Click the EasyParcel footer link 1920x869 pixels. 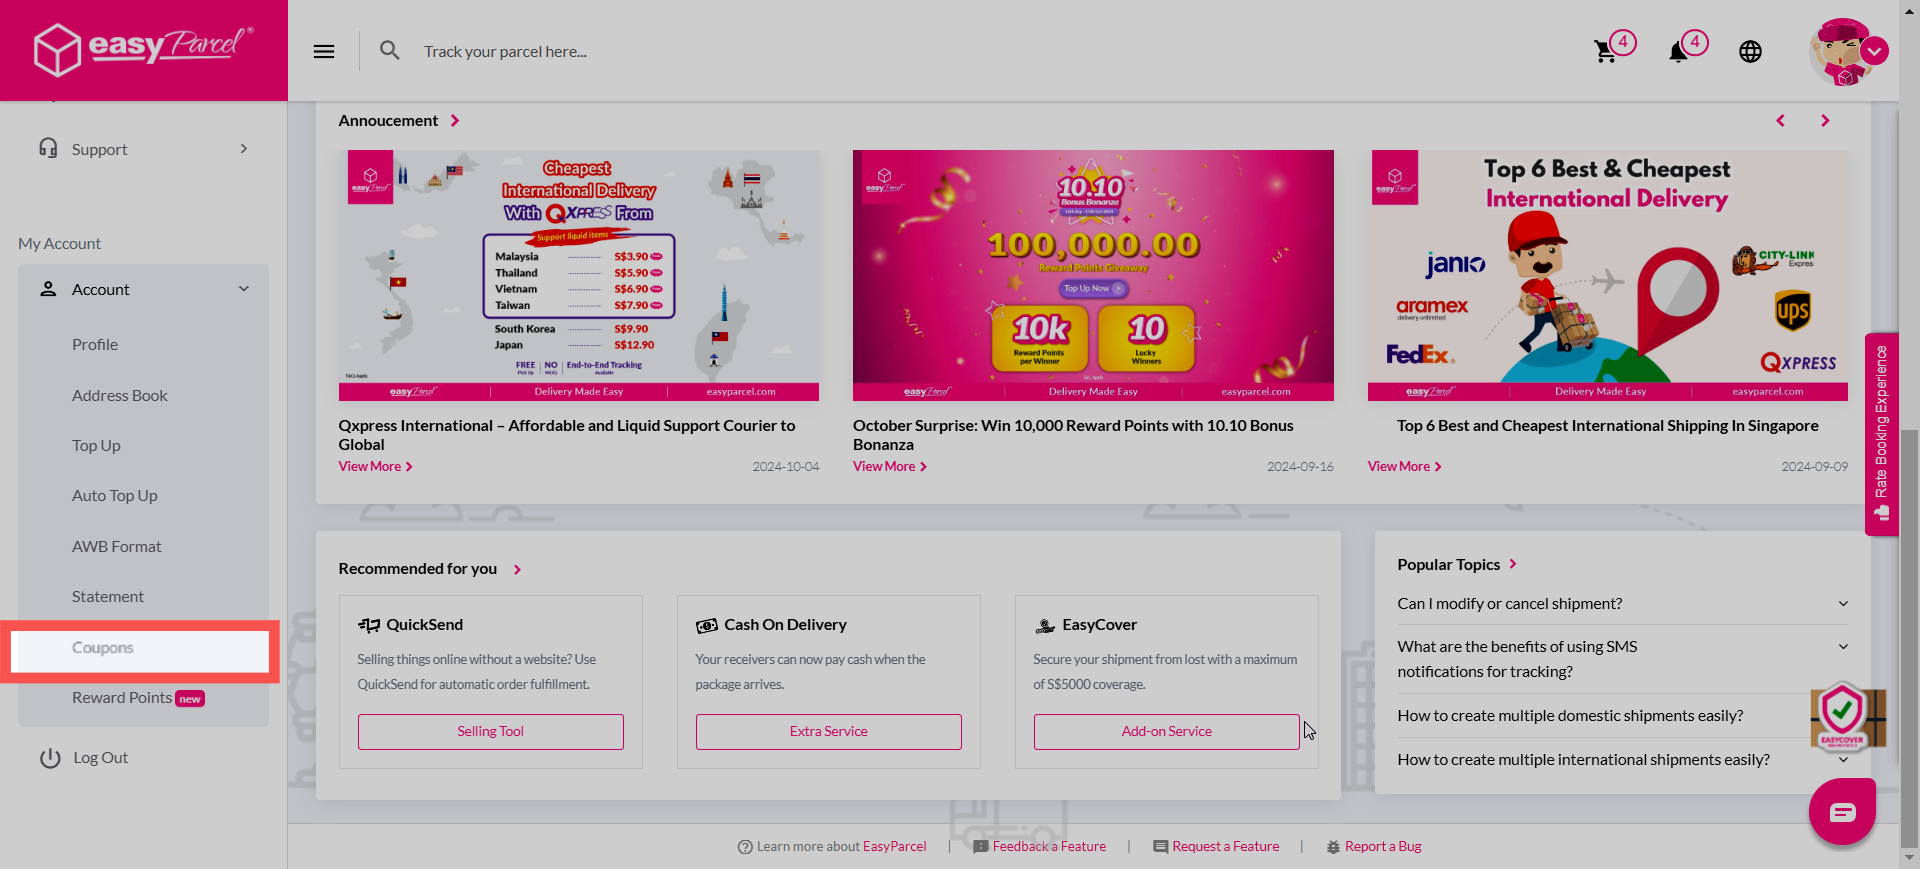click(x=895, y=847)
